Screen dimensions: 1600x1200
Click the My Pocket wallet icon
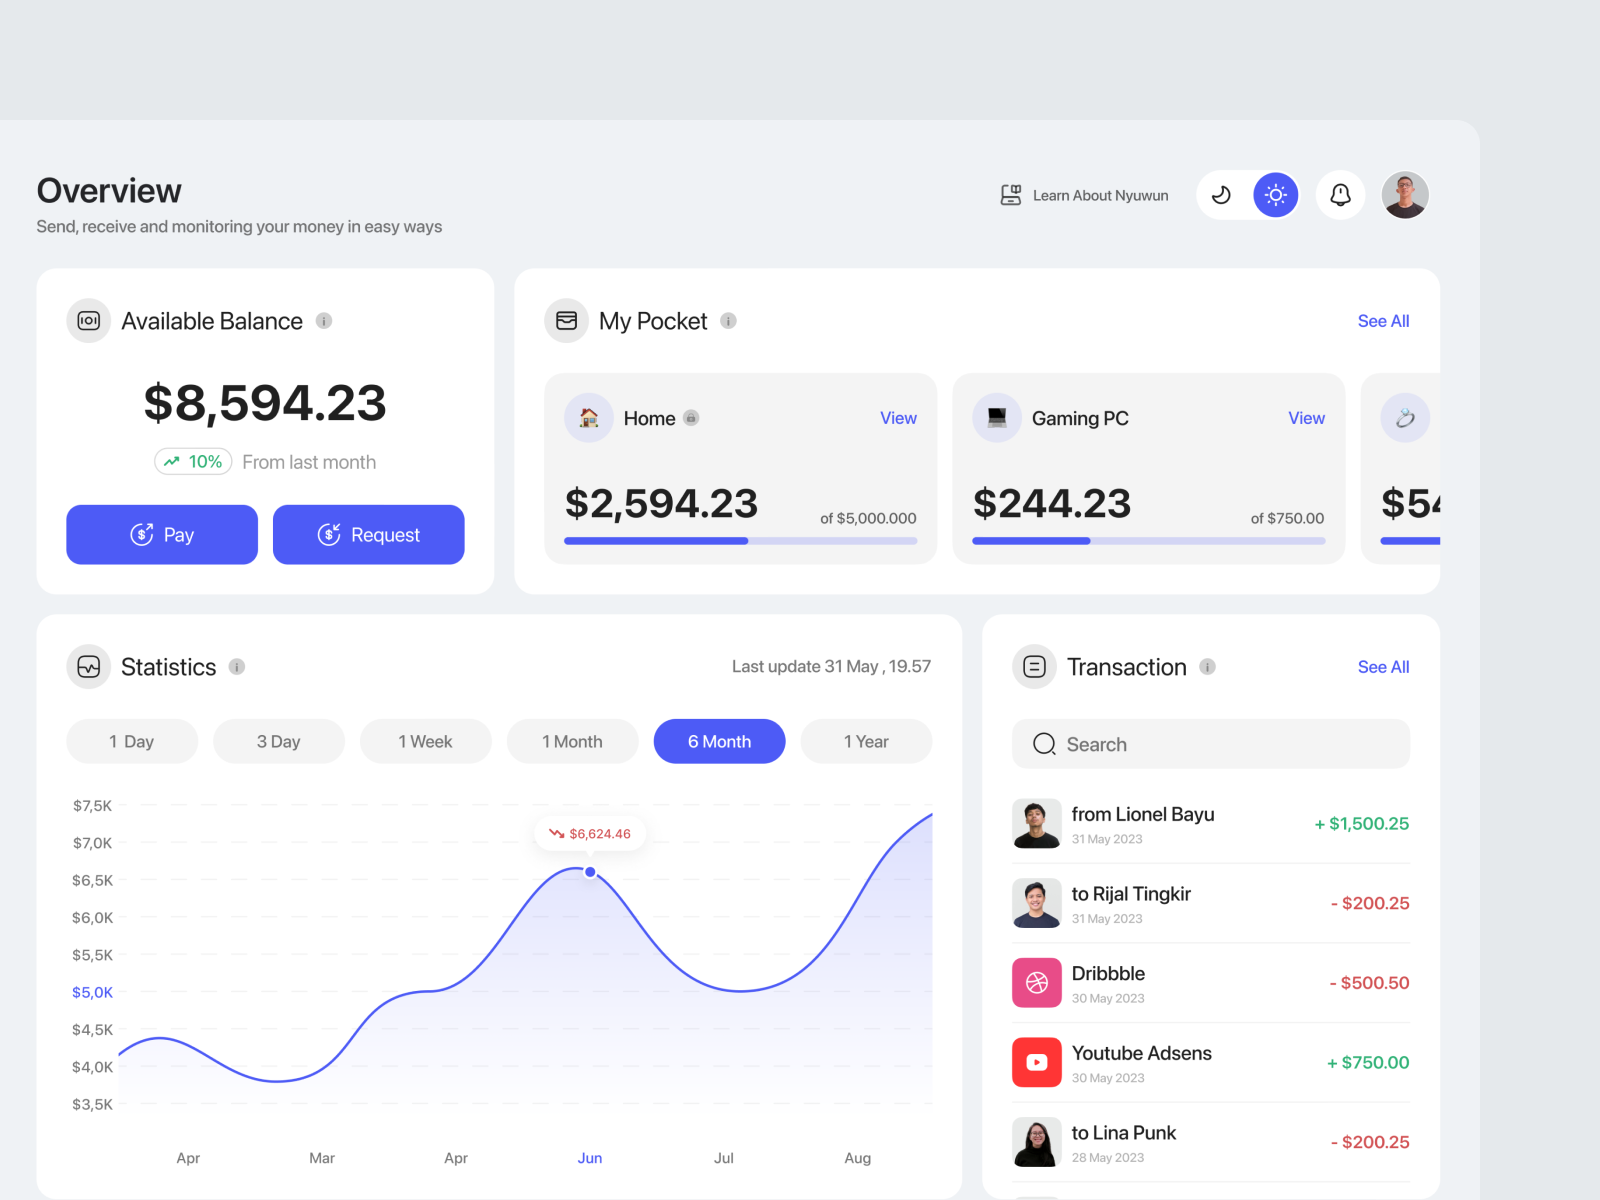coord(566,320)
